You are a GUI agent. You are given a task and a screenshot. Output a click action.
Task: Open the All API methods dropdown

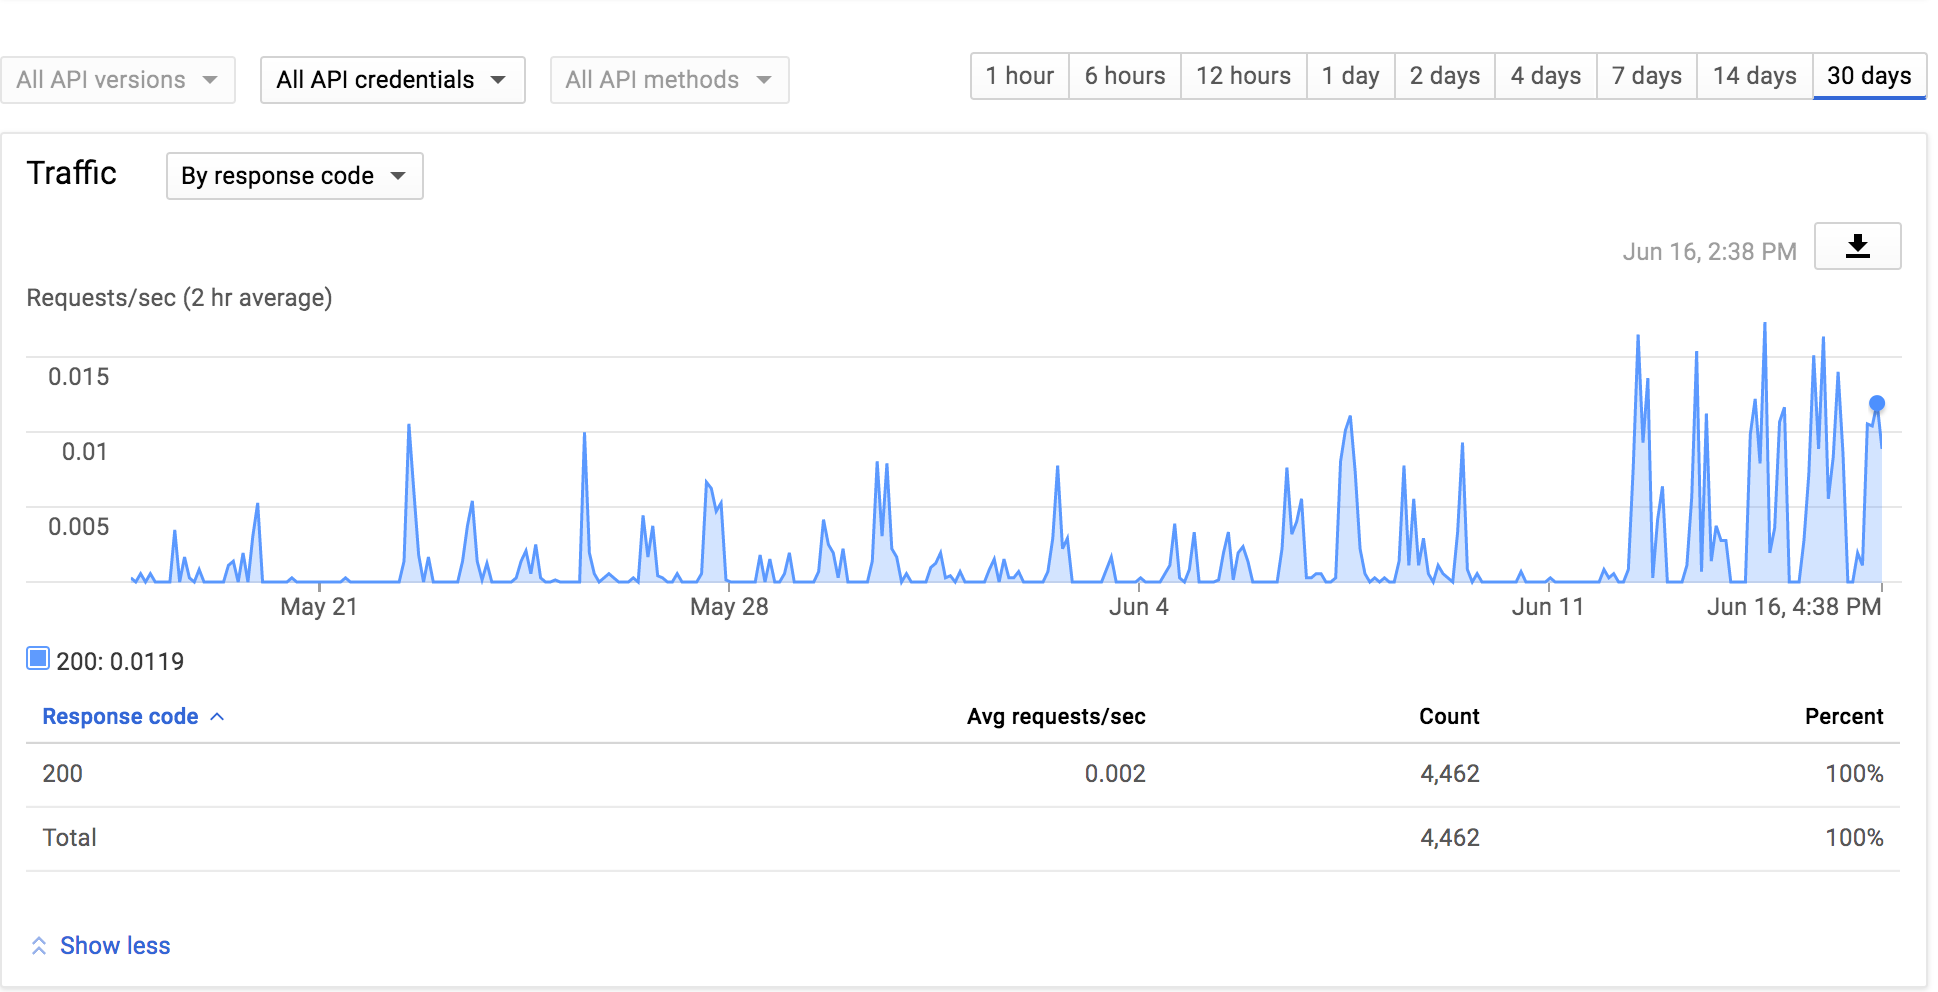point(669,80)
